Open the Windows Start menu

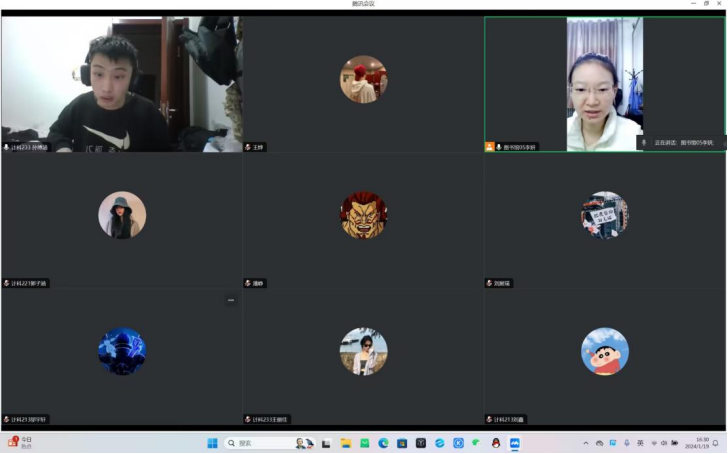(x=212, y=443)
